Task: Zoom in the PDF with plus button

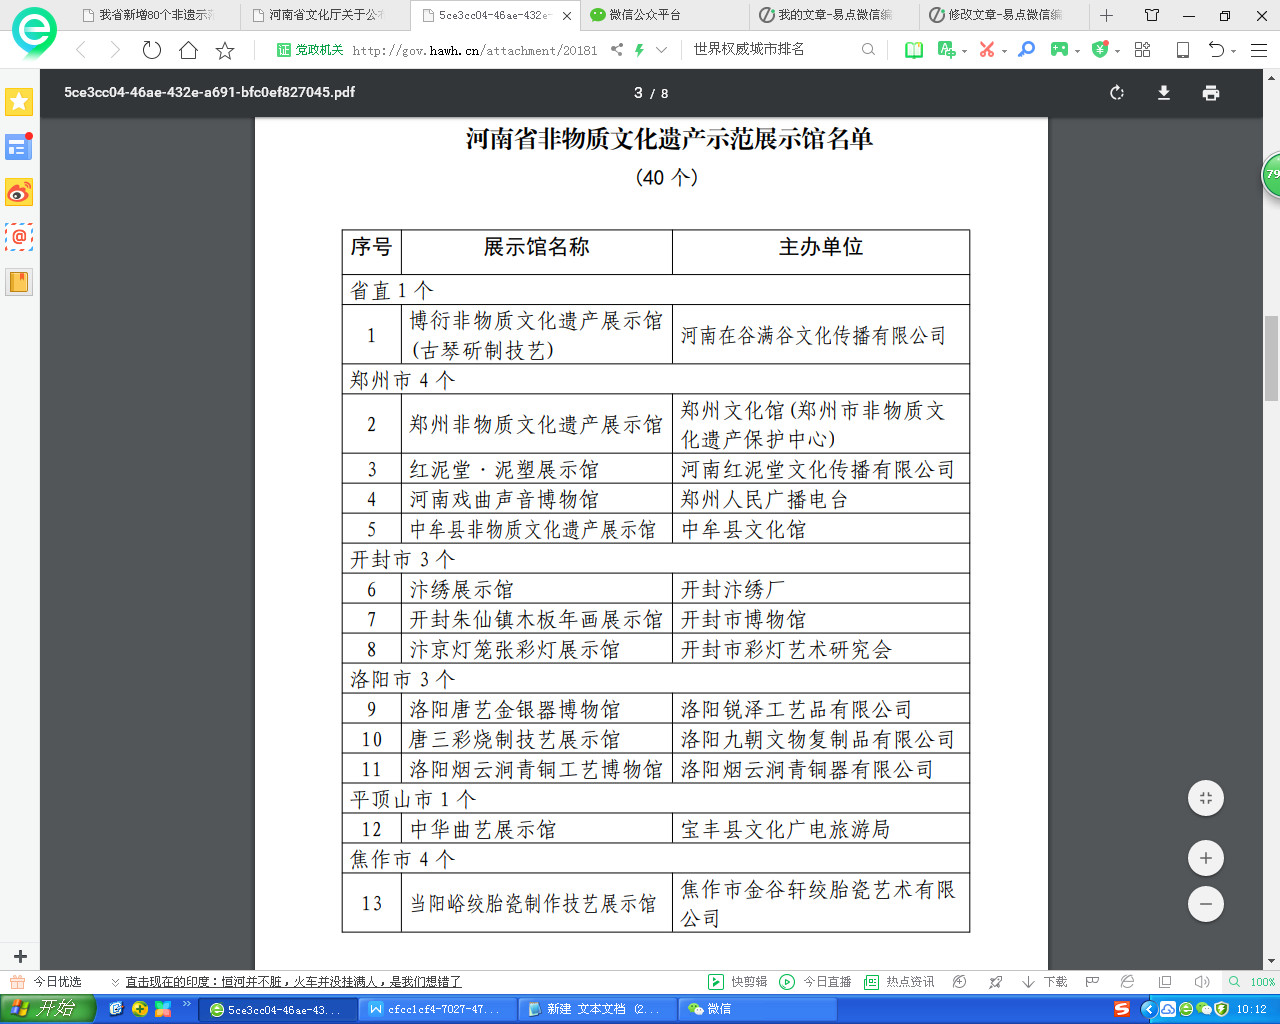Action: pos(1206,858)
